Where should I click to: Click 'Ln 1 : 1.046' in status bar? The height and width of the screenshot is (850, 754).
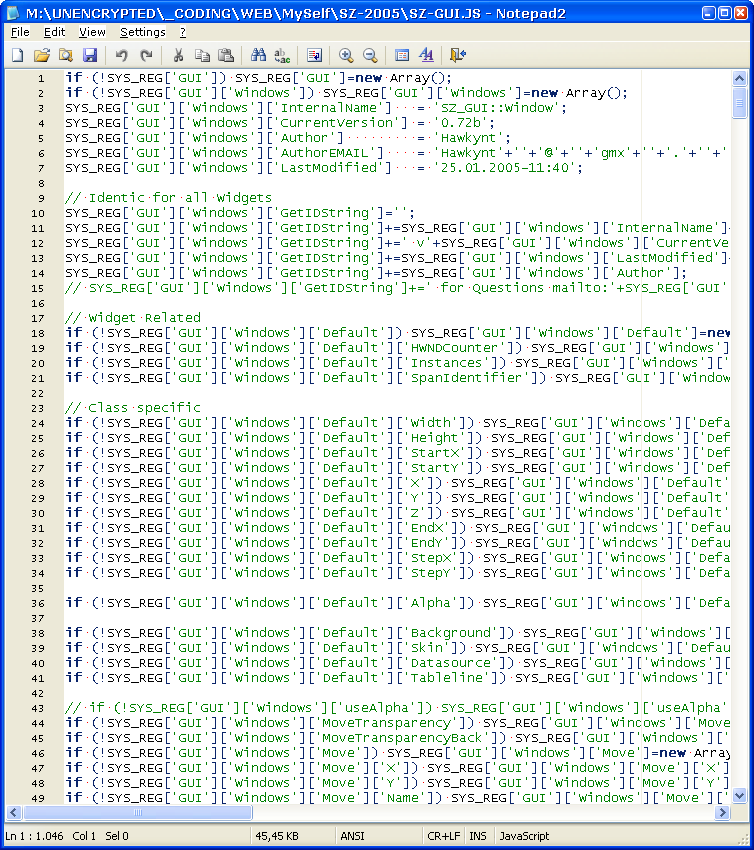click(34, 836)
